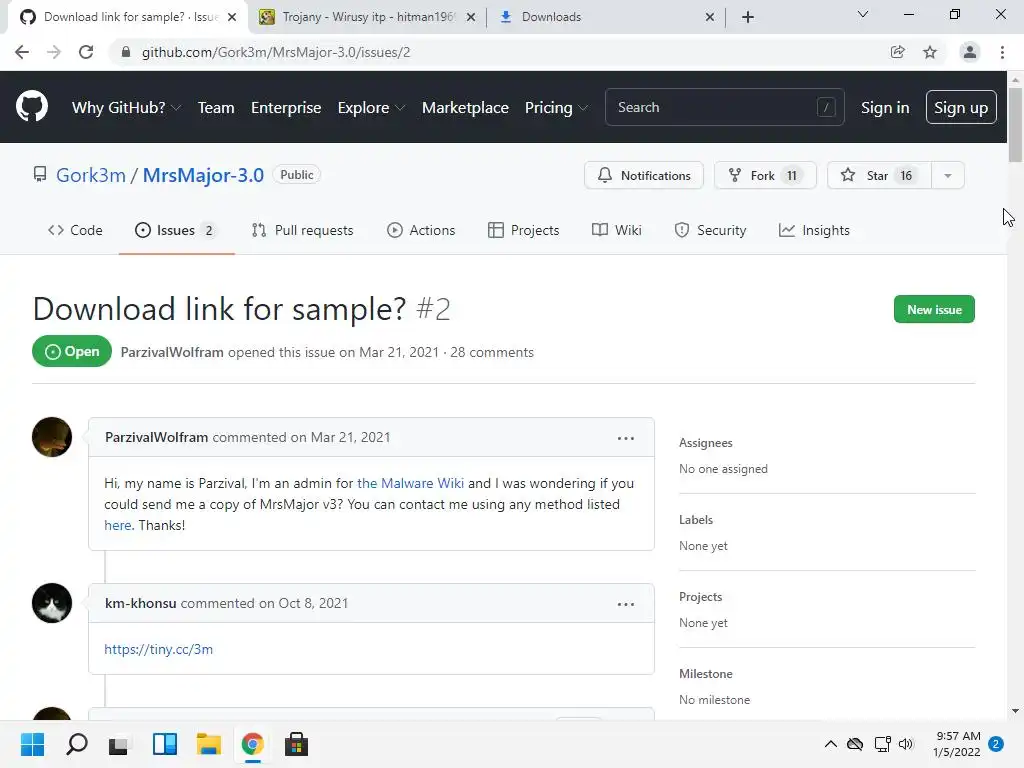Viewport: 1024px width, 768px height.
Task: Open km-khonsu's profile link
Action: pos(140,603)
